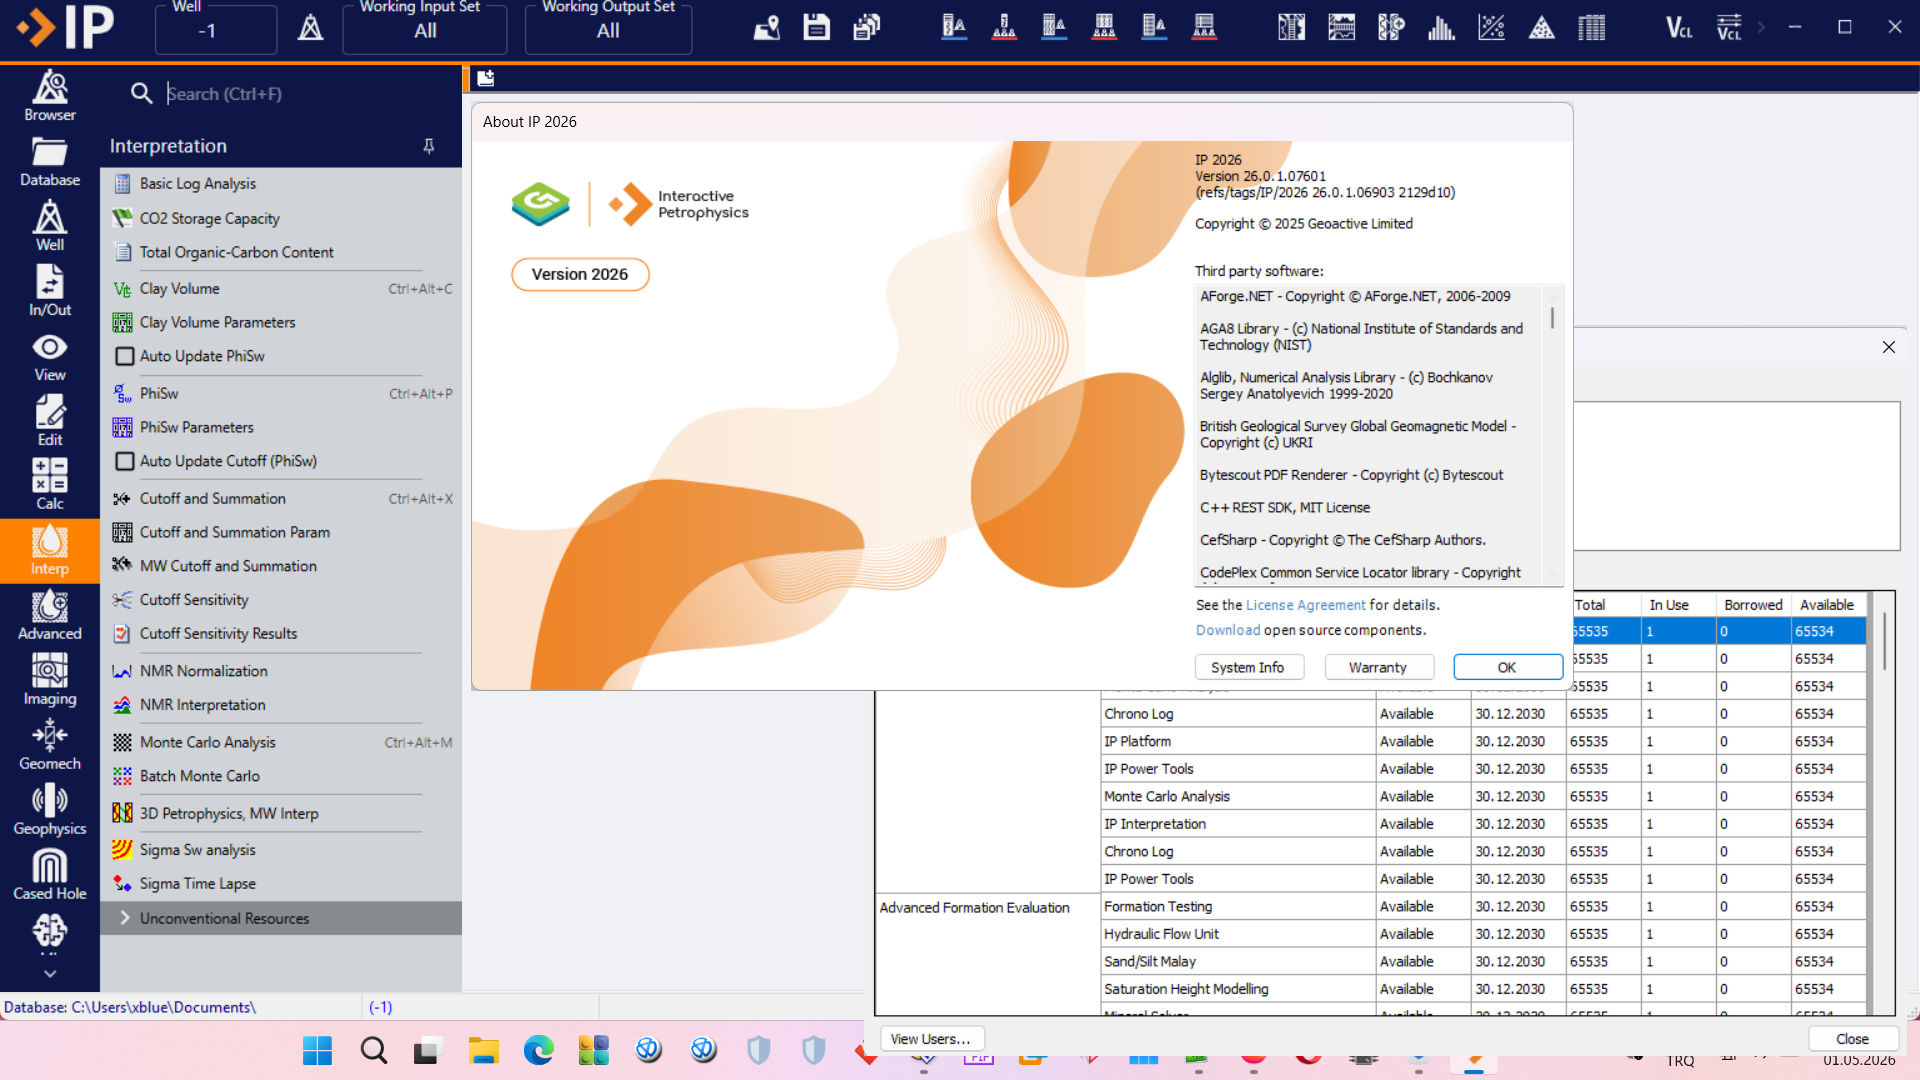Click Close button in license window
This screenshot has width=1920, height=1080.
1853,1039
